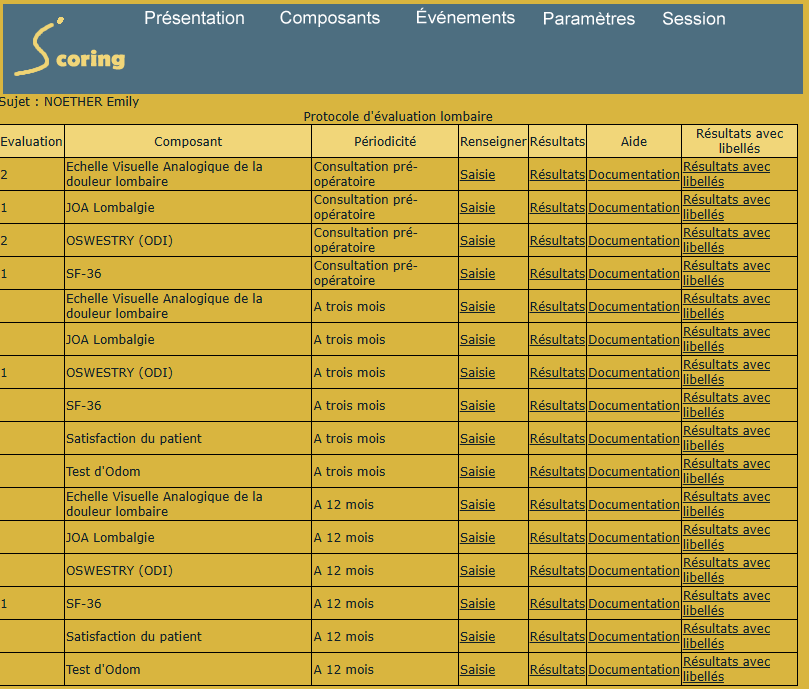View Résultats for Test d'Odom at 12 months
The image size is (809, 689).
[557, 670]
